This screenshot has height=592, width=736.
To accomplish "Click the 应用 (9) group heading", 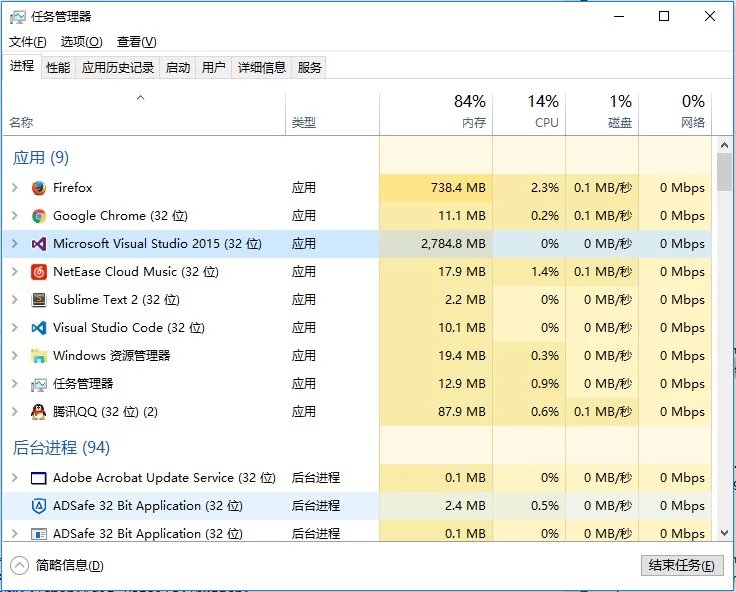I will [x=41, y=158].
